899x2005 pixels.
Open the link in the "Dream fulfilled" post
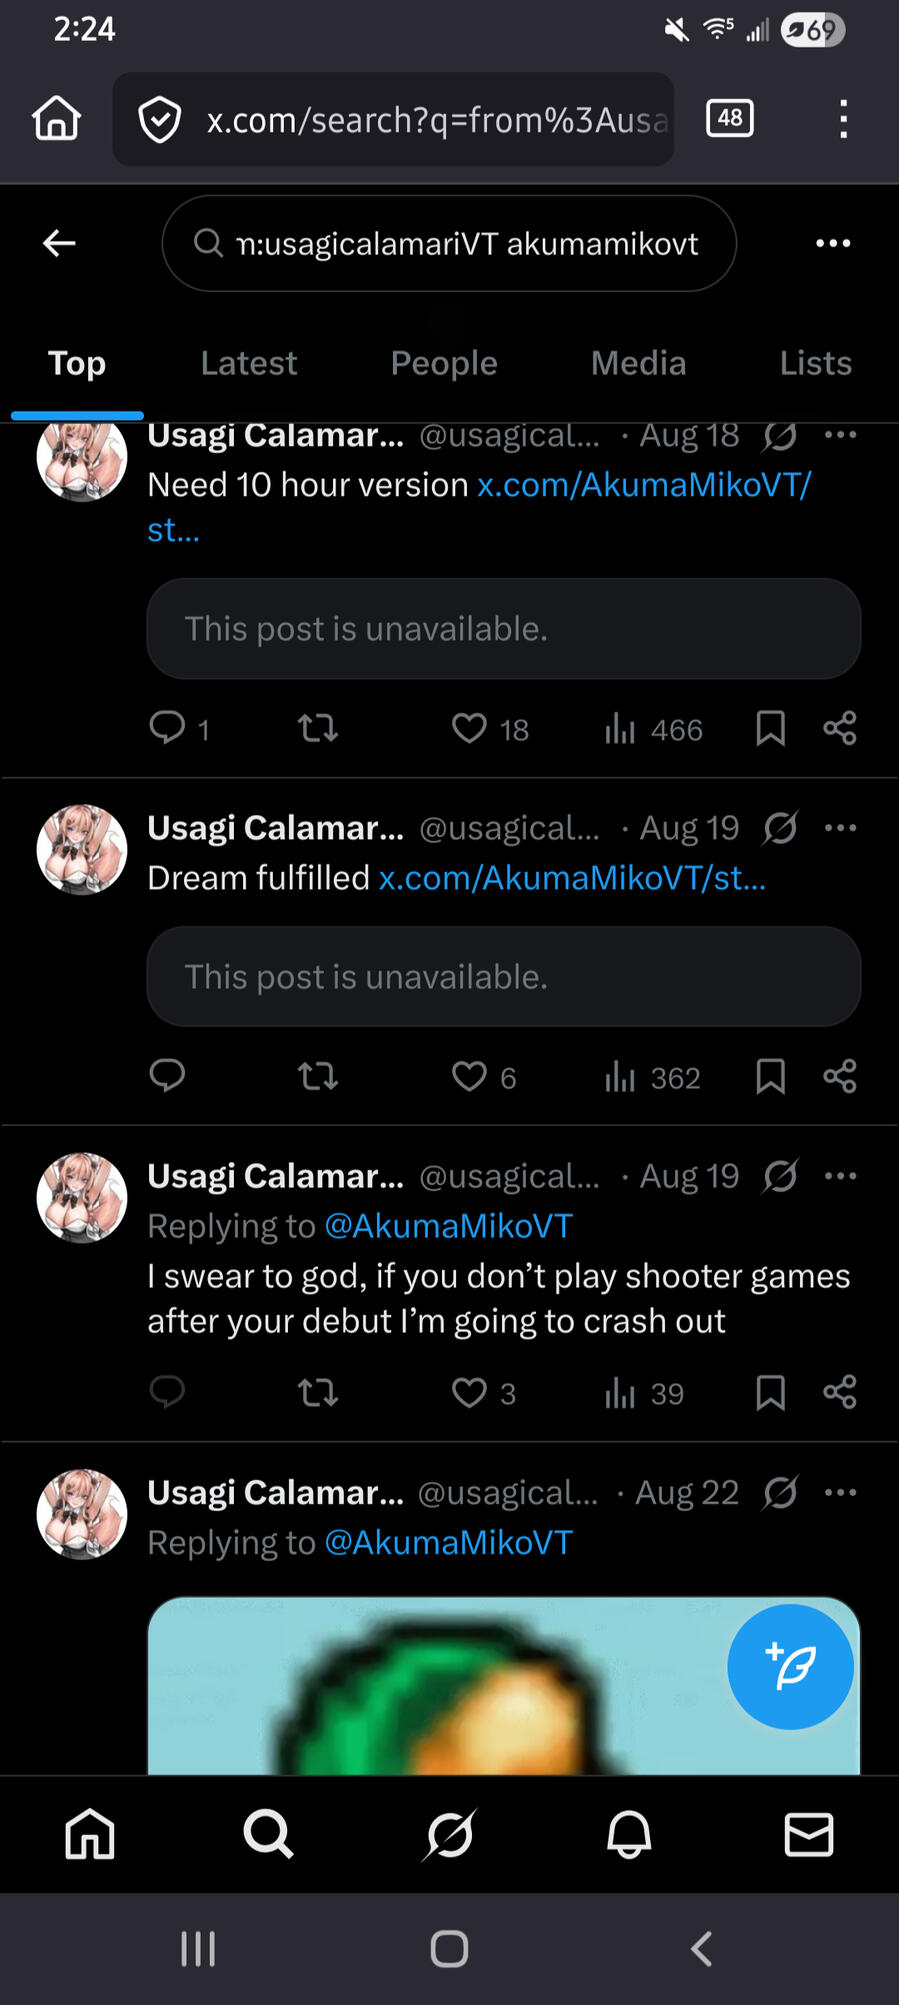click(572, 878)
